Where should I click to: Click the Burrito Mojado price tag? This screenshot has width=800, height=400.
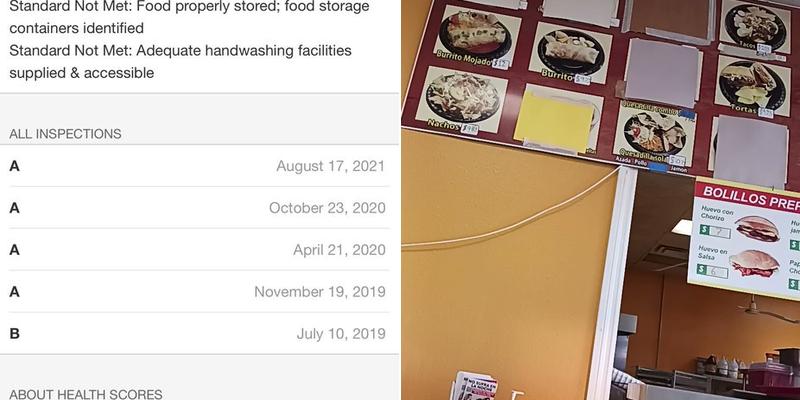(x=501, y=64)
